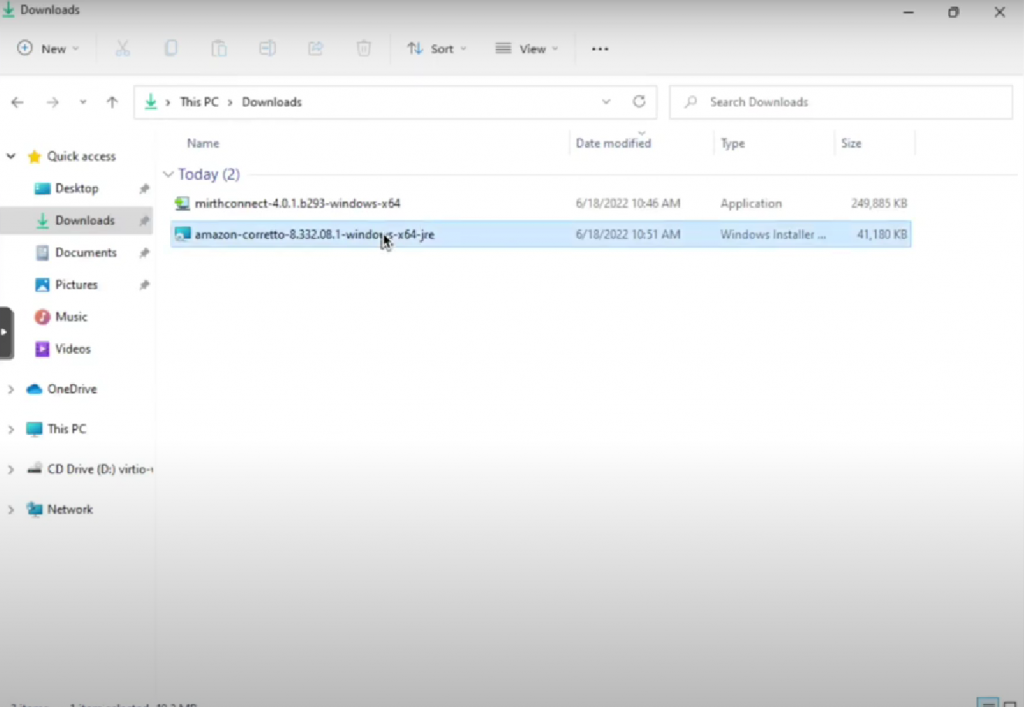
Task: Open CD Drive (D:) in sidebar
Action: click(100, 469)
